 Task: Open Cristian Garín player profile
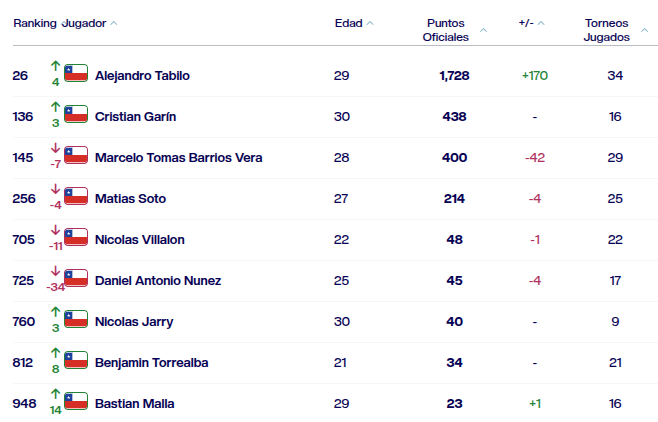tap(136, 117)
